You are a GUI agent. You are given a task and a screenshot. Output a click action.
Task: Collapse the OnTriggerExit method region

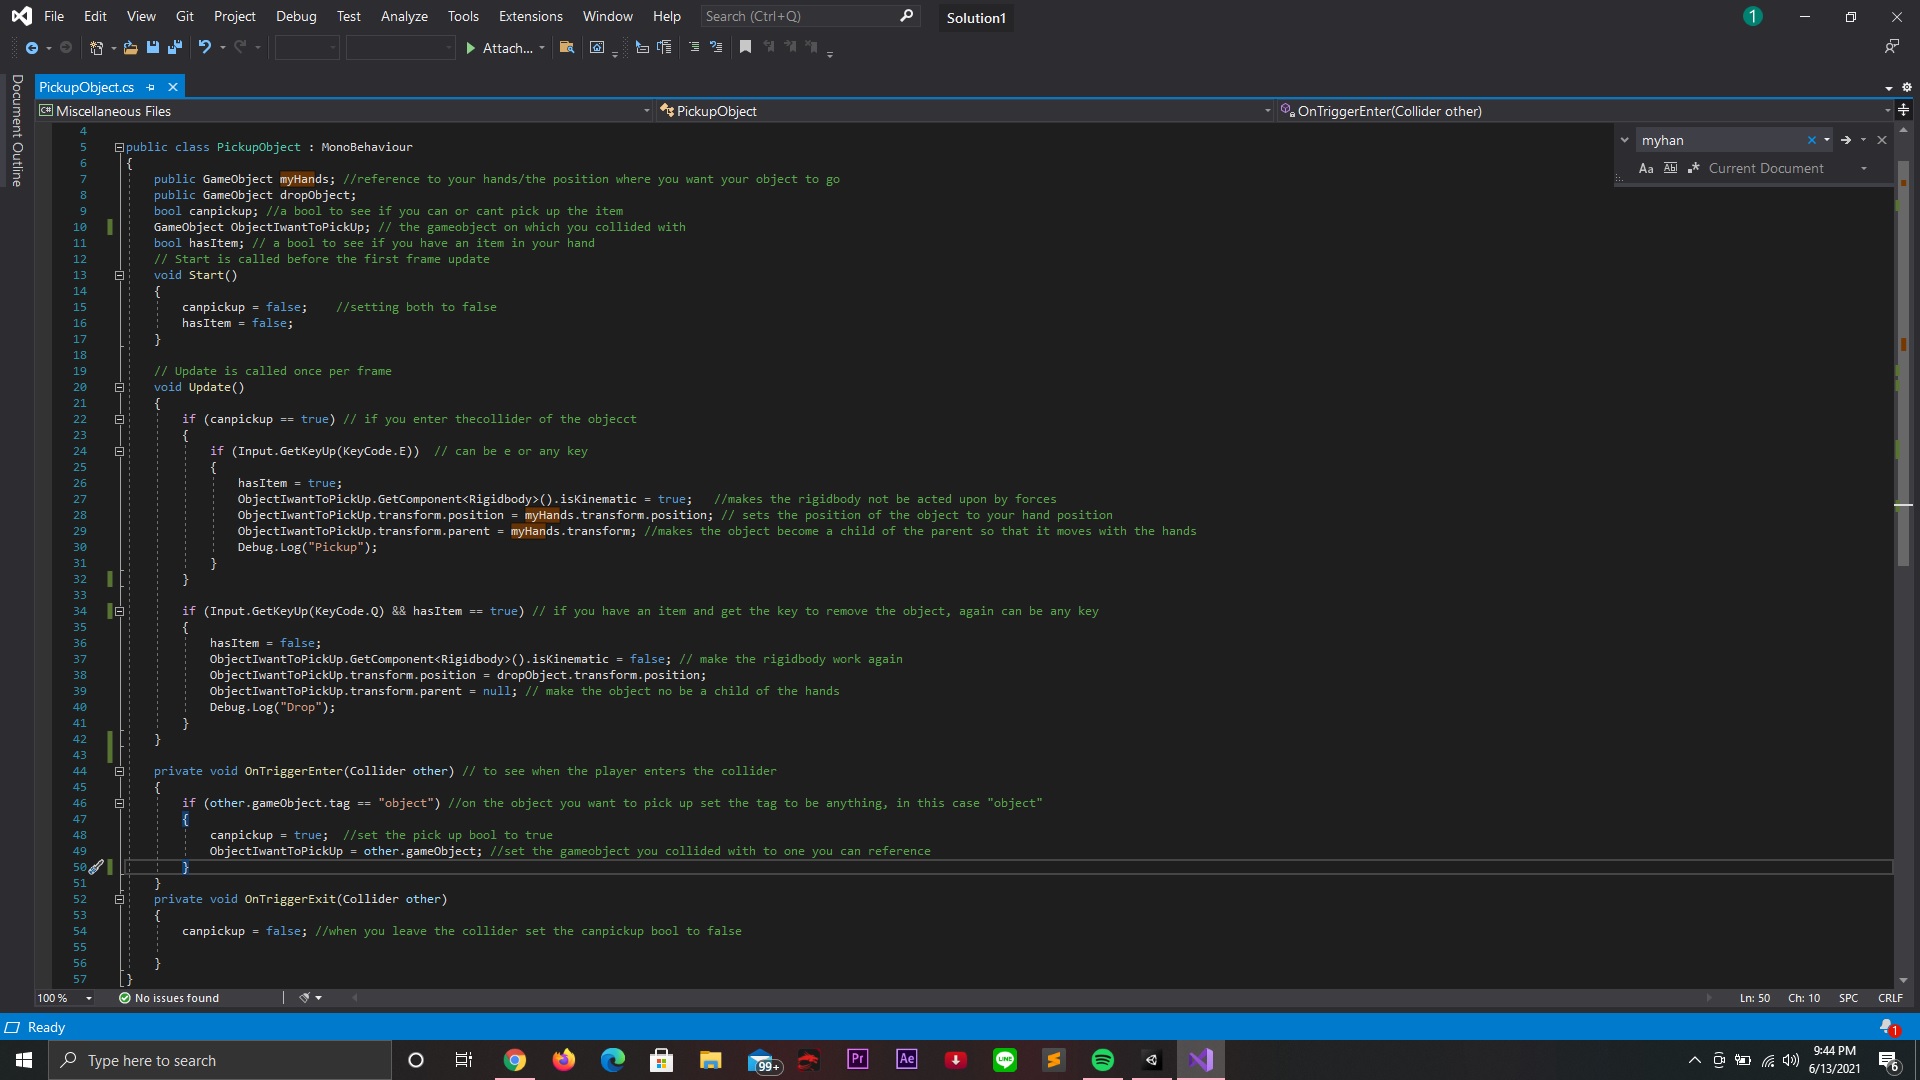click(x=119, y=899)
